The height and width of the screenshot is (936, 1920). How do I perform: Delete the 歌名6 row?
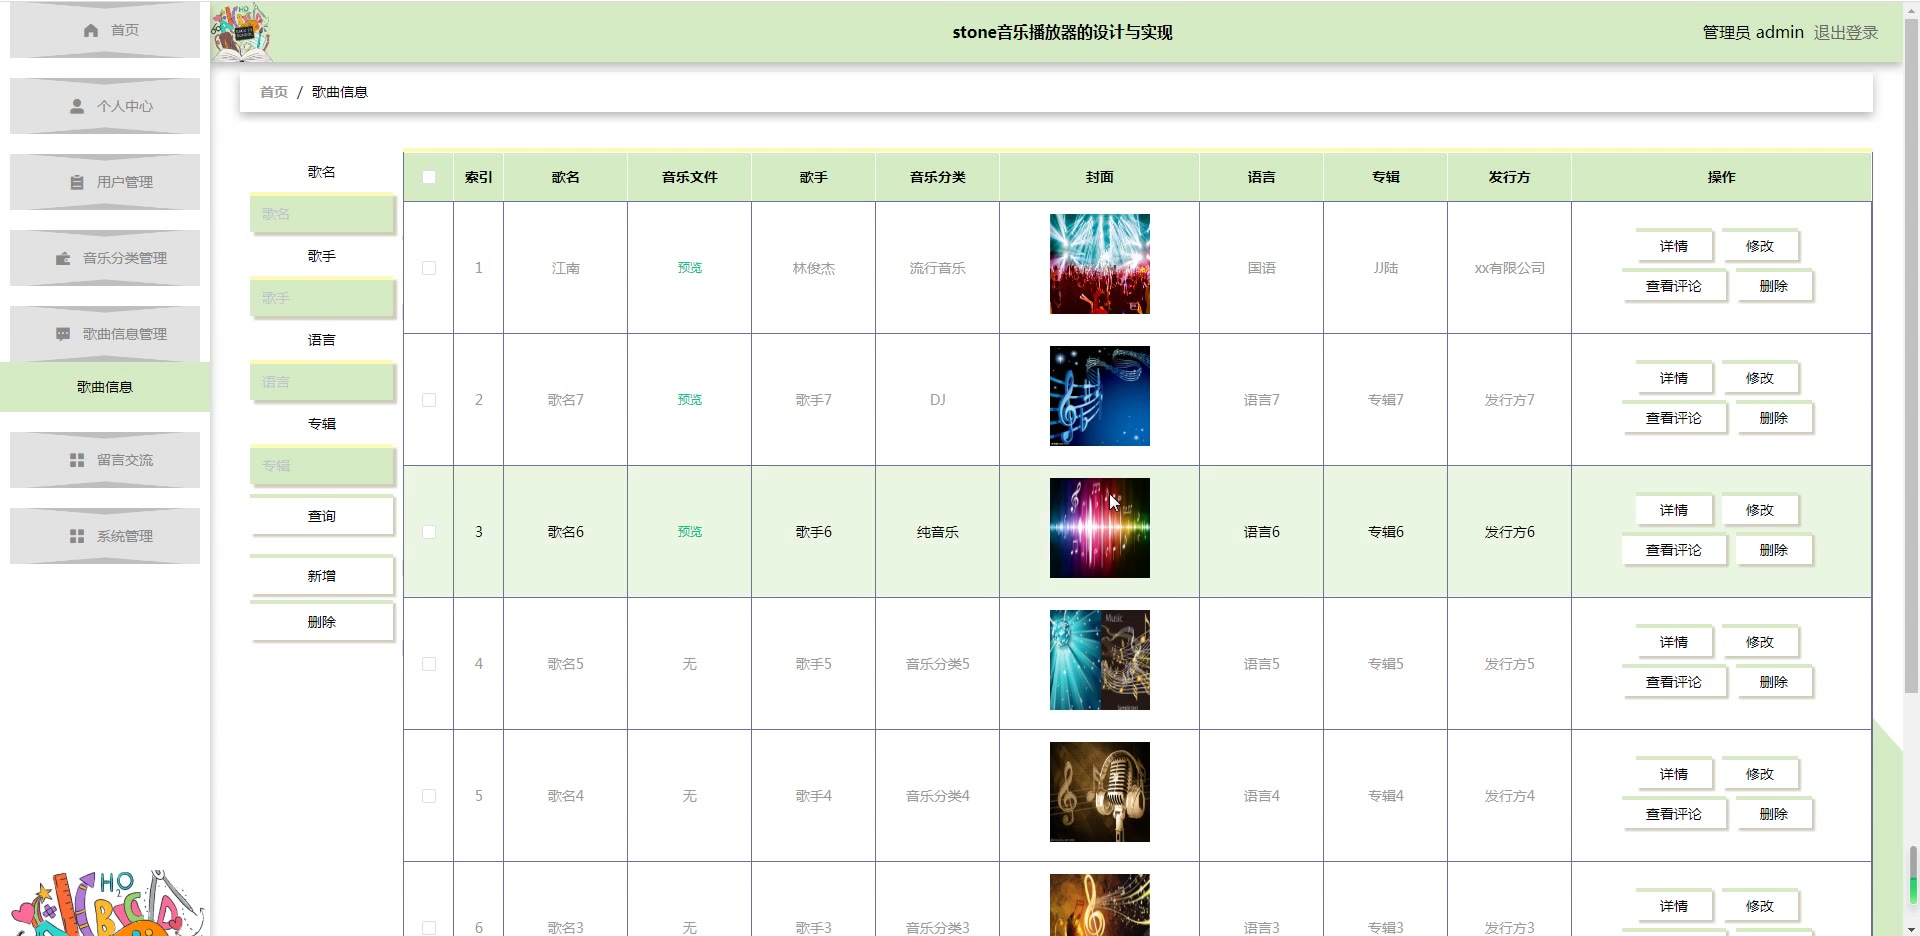click(x=1774, y=550)
